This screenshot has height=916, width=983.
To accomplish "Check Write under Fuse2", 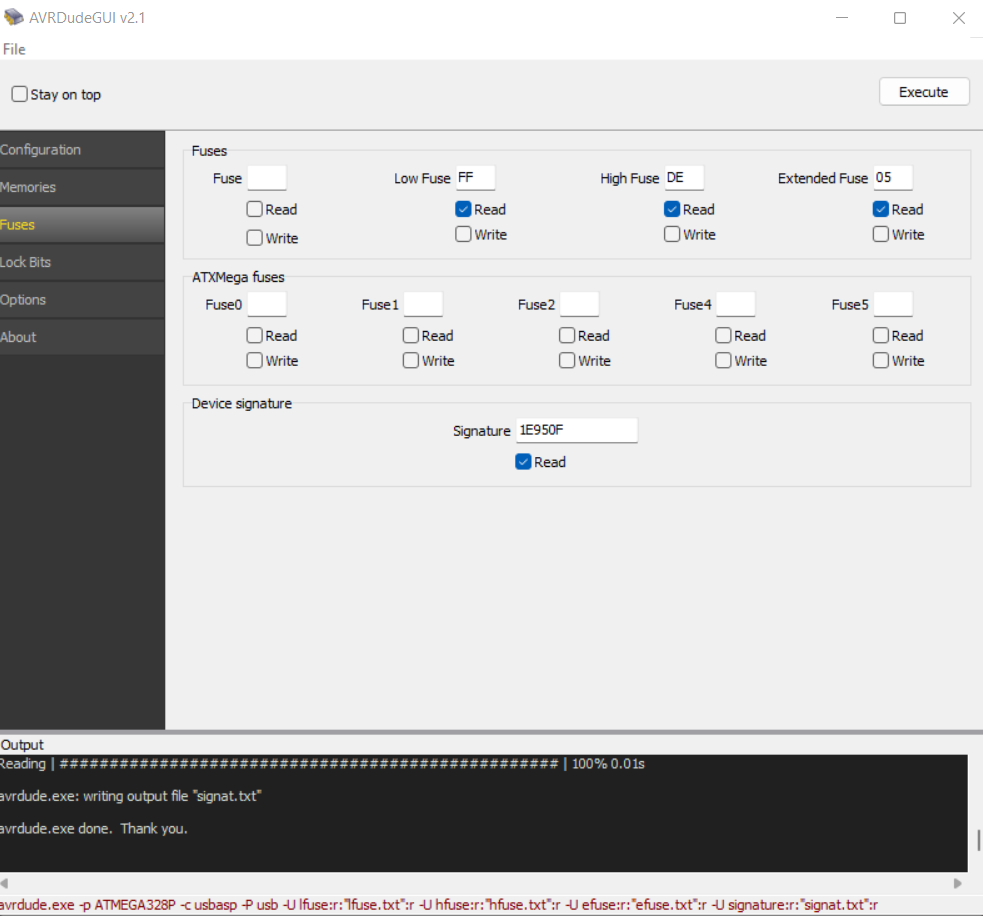I will coord(567,361).
